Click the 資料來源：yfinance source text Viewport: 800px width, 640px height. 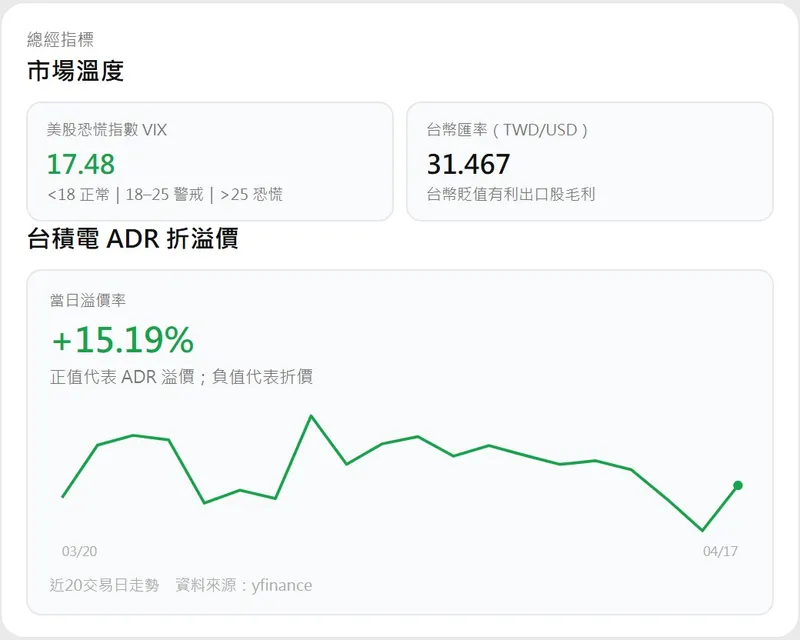pyautogui.click(x=244, y=585)
